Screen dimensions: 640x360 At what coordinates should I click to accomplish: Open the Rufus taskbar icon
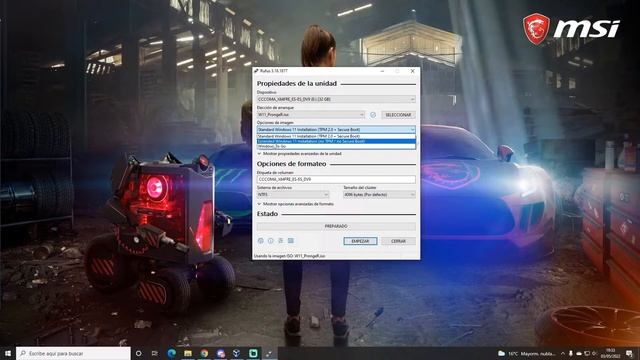coord(269,353)
